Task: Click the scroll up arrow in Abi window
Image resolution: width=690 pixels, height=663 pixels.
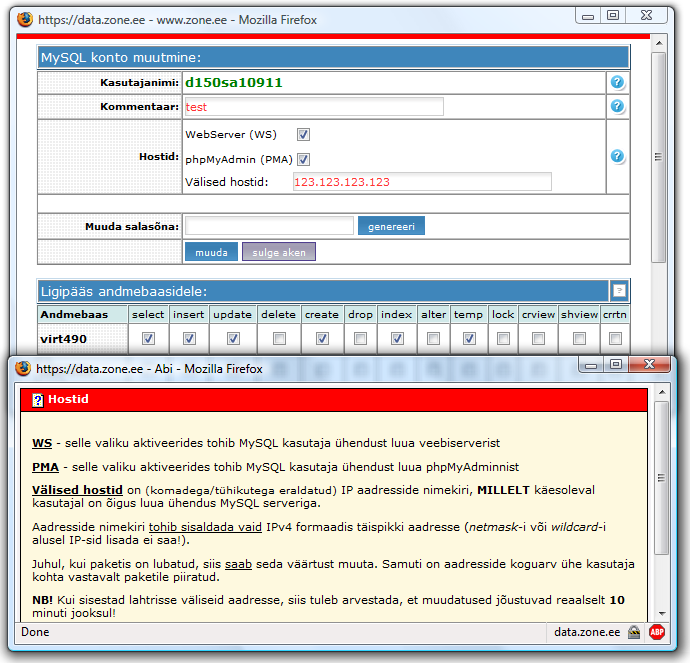Action: tap(661, 392)
